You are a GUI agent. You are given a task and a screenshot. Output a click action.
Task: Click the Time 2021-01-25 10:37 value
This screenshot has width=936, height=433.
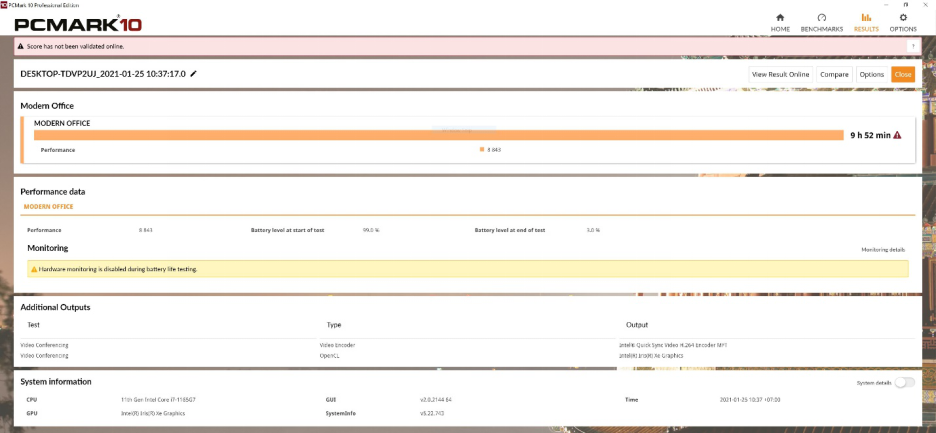pyautogui.click(x=750, y=400)
